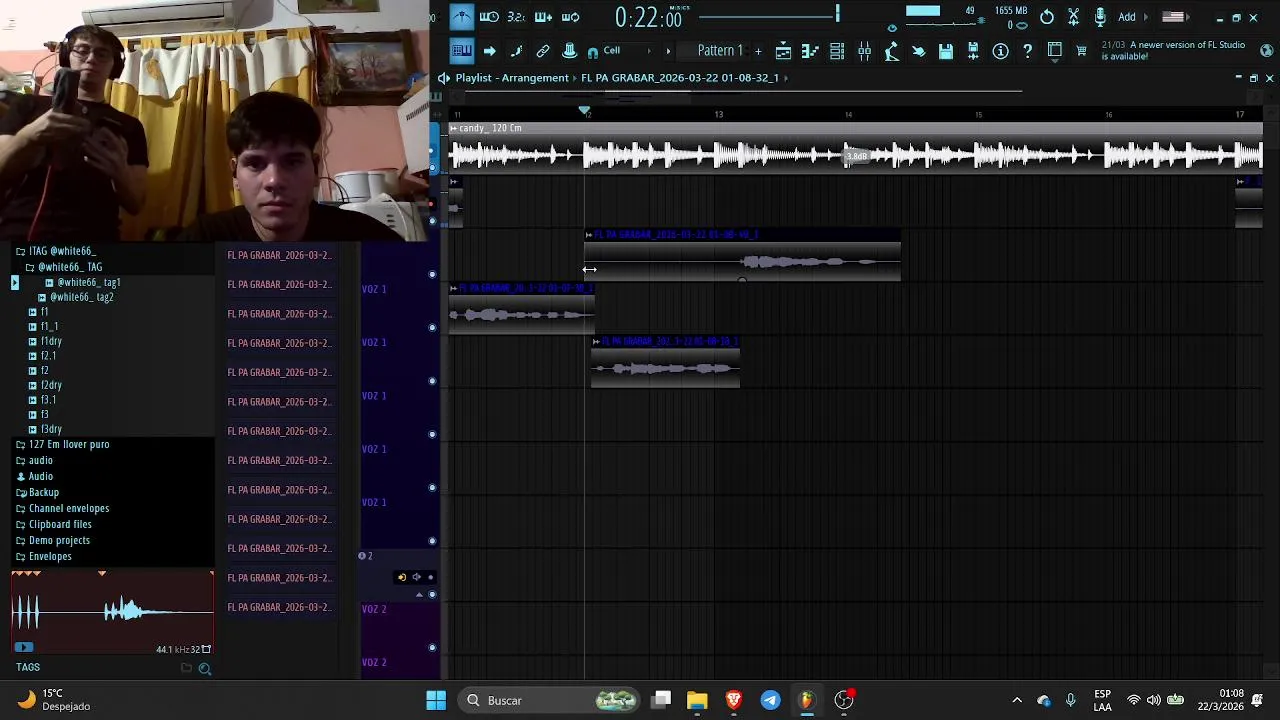1280x720 pixels.
Task: Open the Channel rack view icon
Action: click(x=837, y=51)
